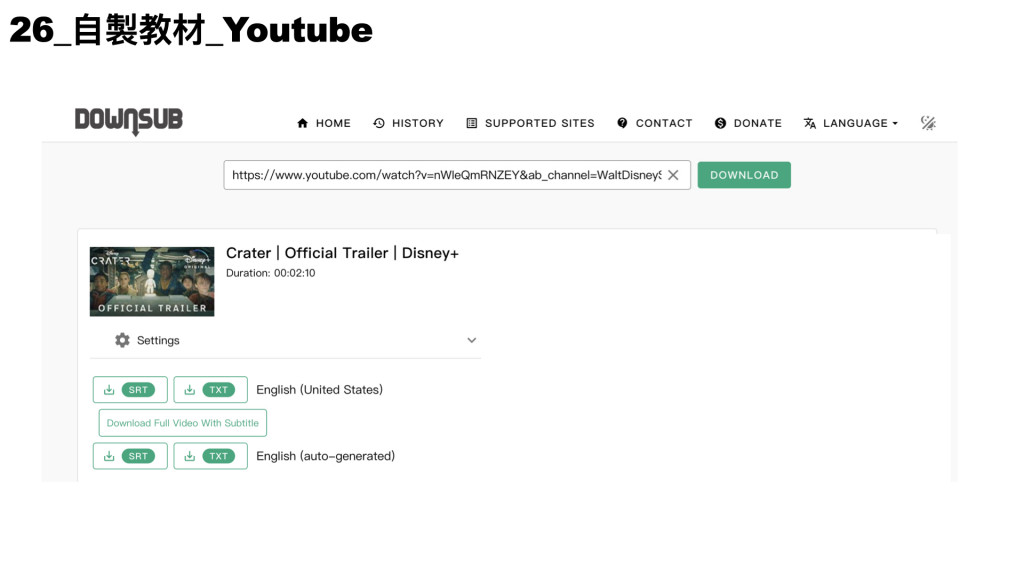Viewport: 1024px width, 576px height.
Task: Clear the URL field with X
Action: tap(673, 175)
